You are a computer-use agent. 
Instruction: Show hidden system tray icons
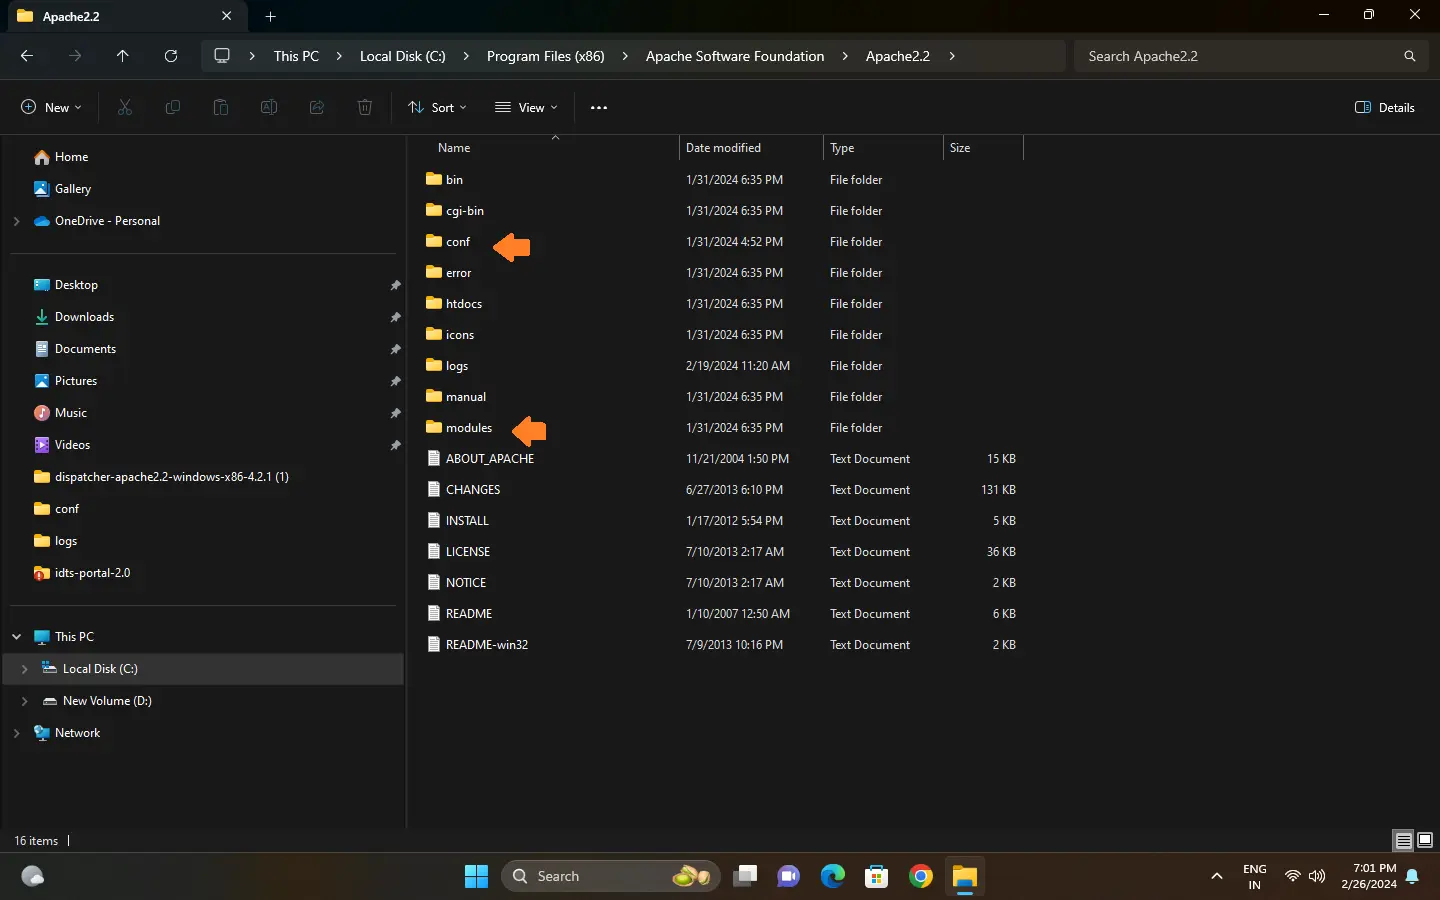[x=1217, y=876]
